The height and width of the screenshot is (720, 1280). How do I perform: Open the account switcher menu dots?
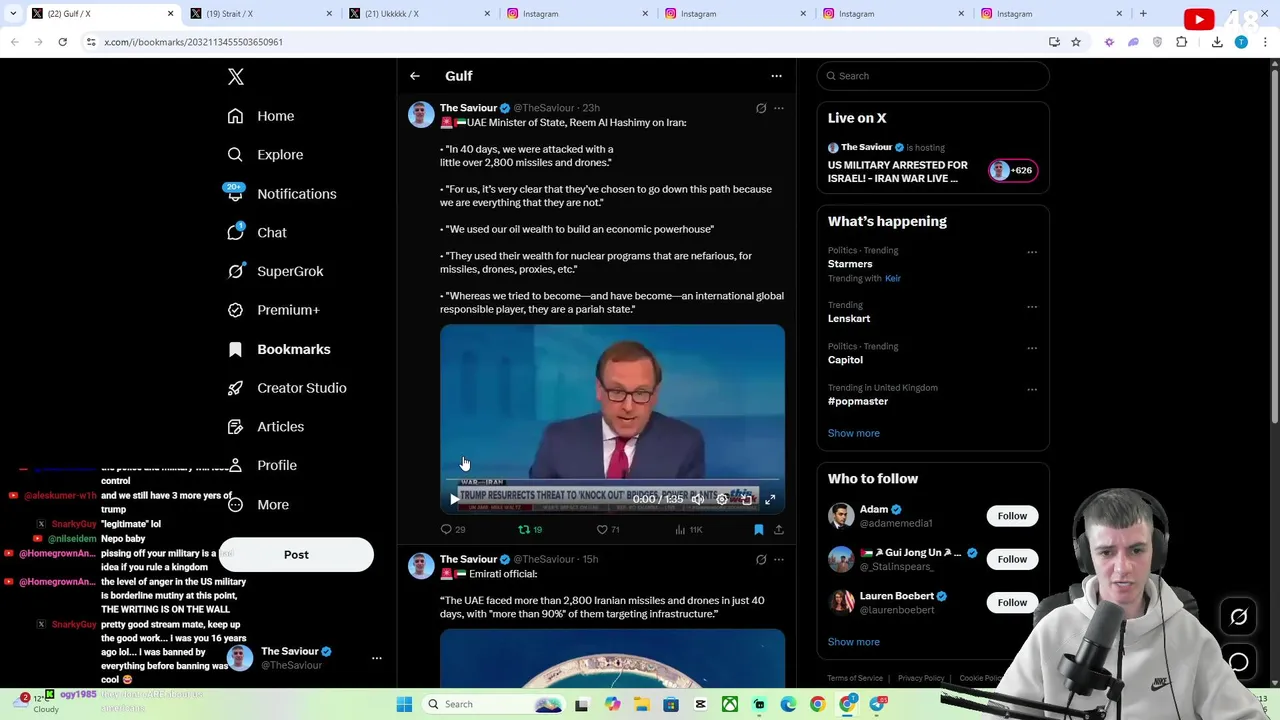[x=377, y=658]
